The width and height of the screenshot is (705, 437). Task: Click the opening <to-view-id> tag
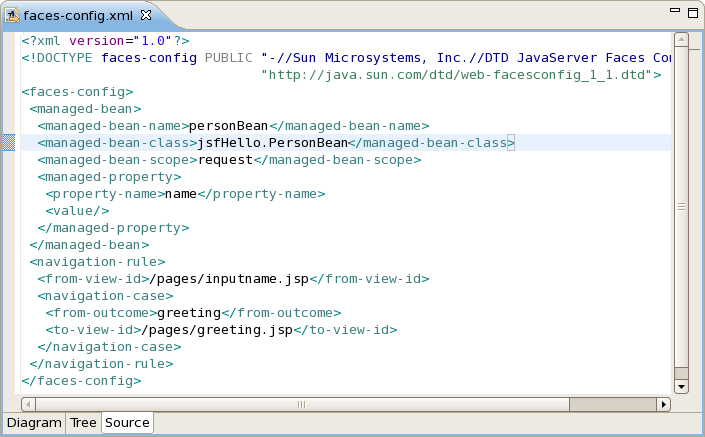tap(94, 330)
